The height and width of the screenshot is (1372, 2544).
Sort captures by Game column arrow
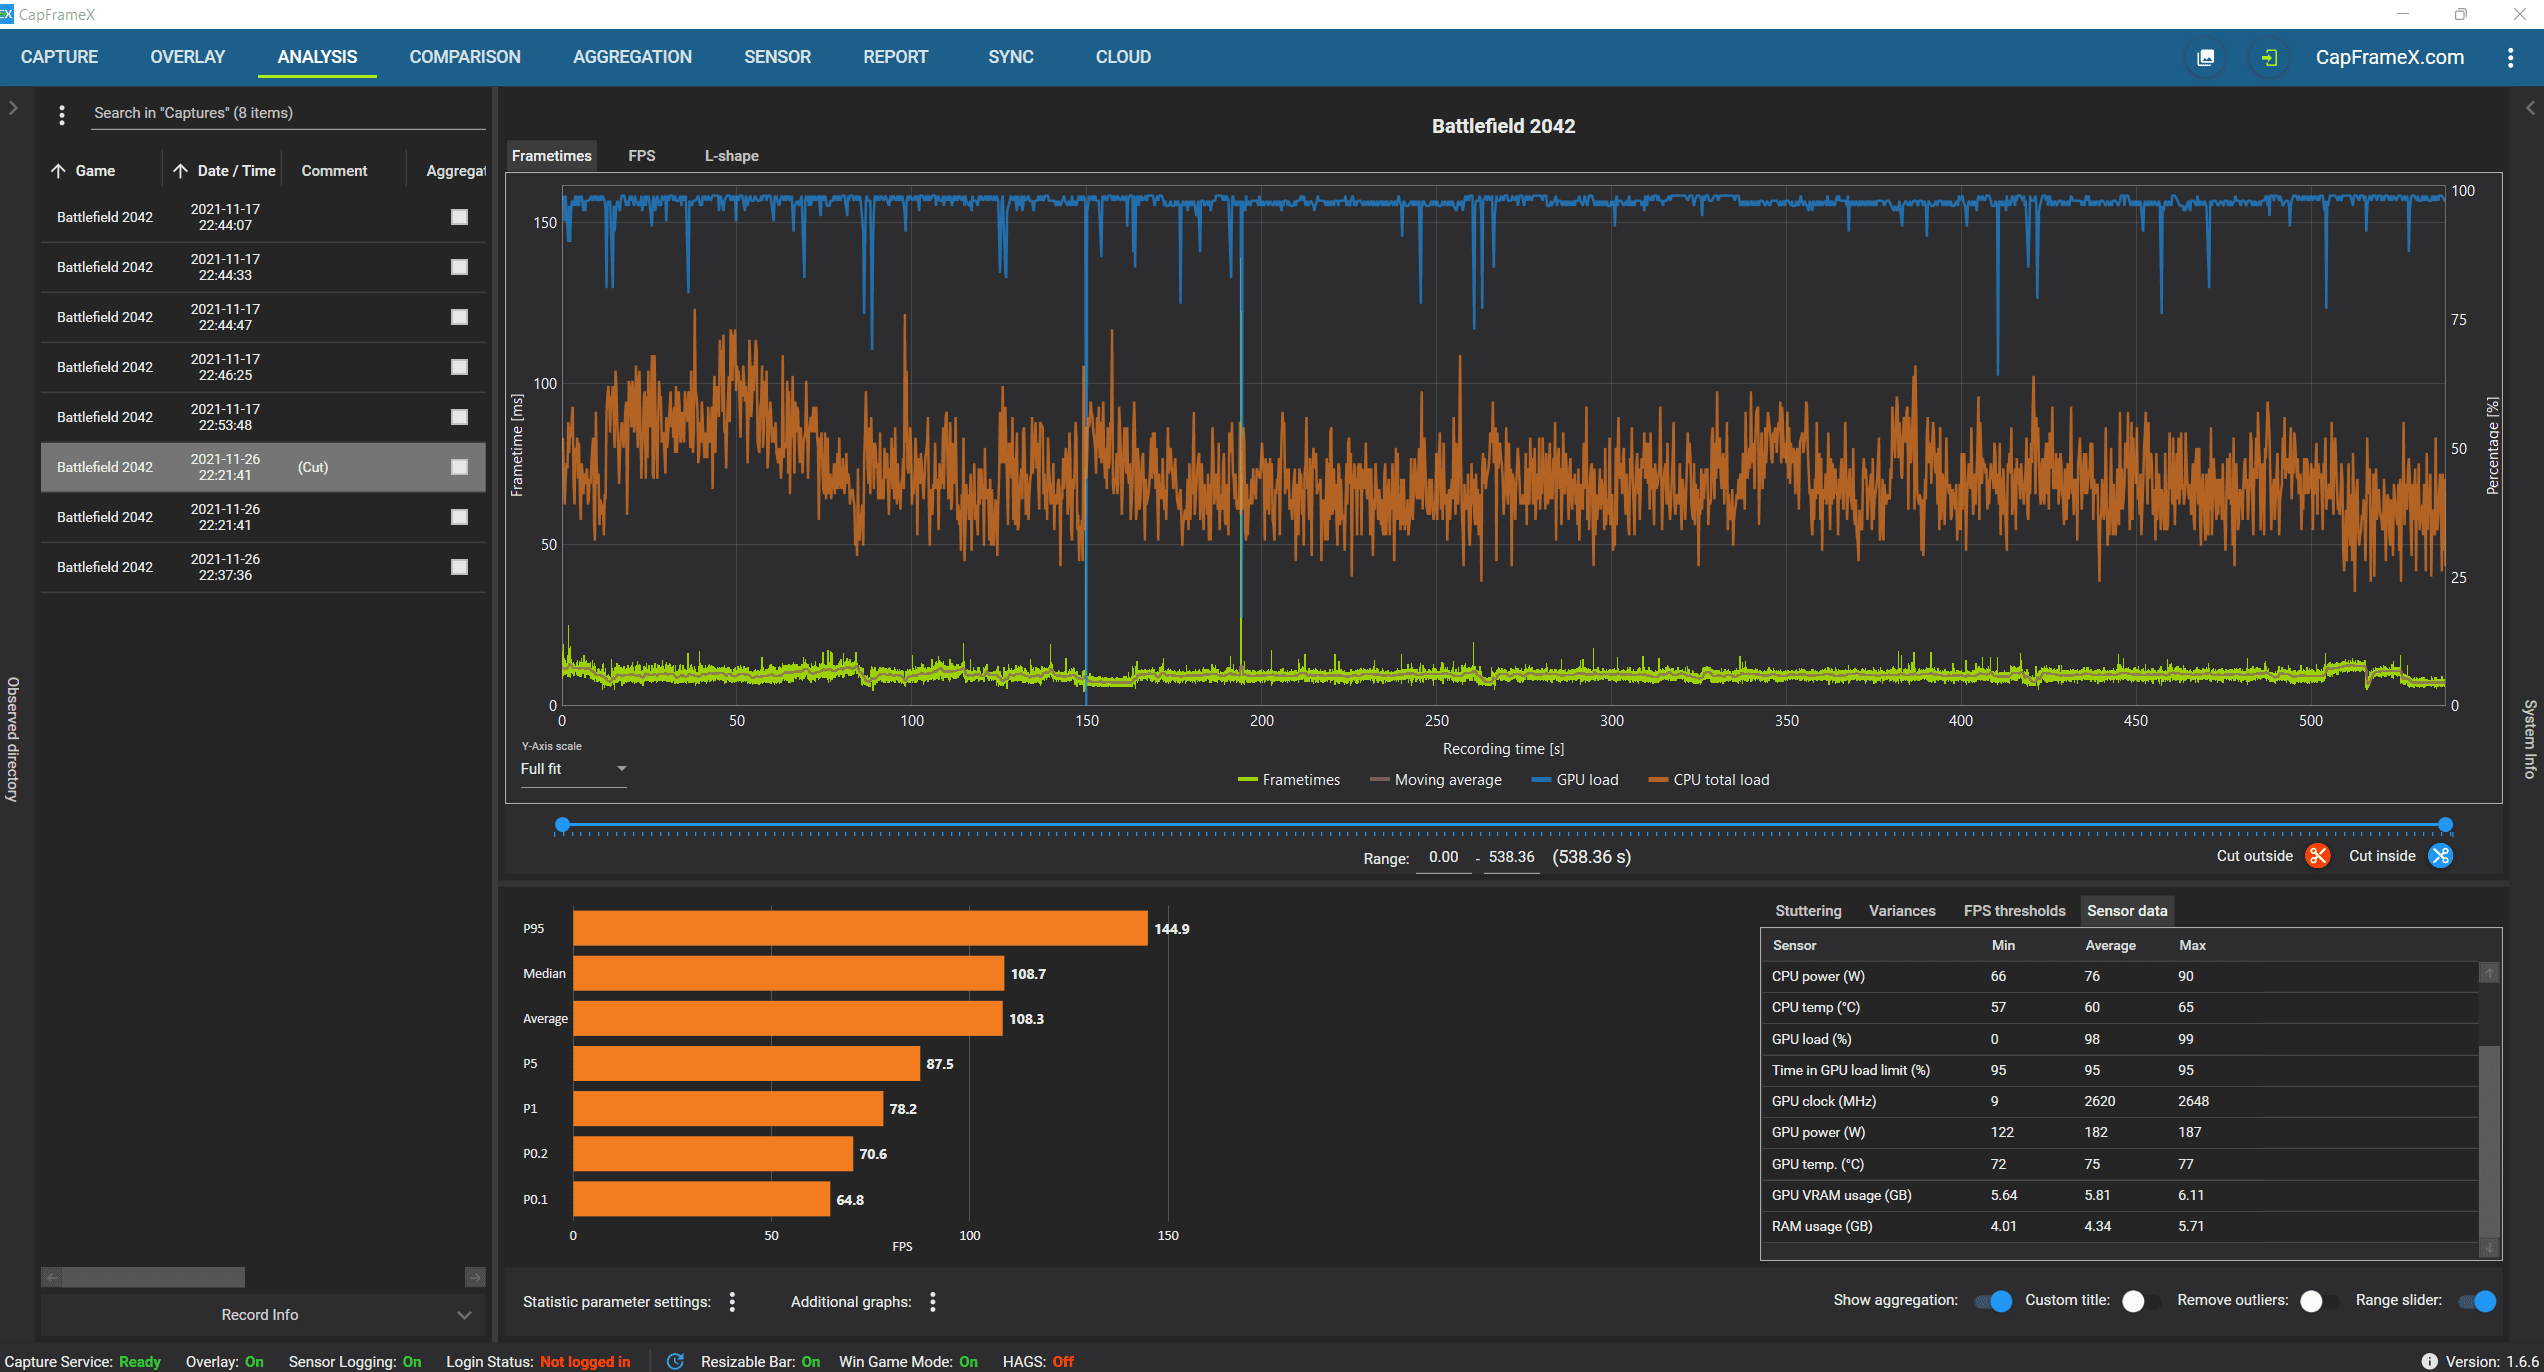point(59,171)
